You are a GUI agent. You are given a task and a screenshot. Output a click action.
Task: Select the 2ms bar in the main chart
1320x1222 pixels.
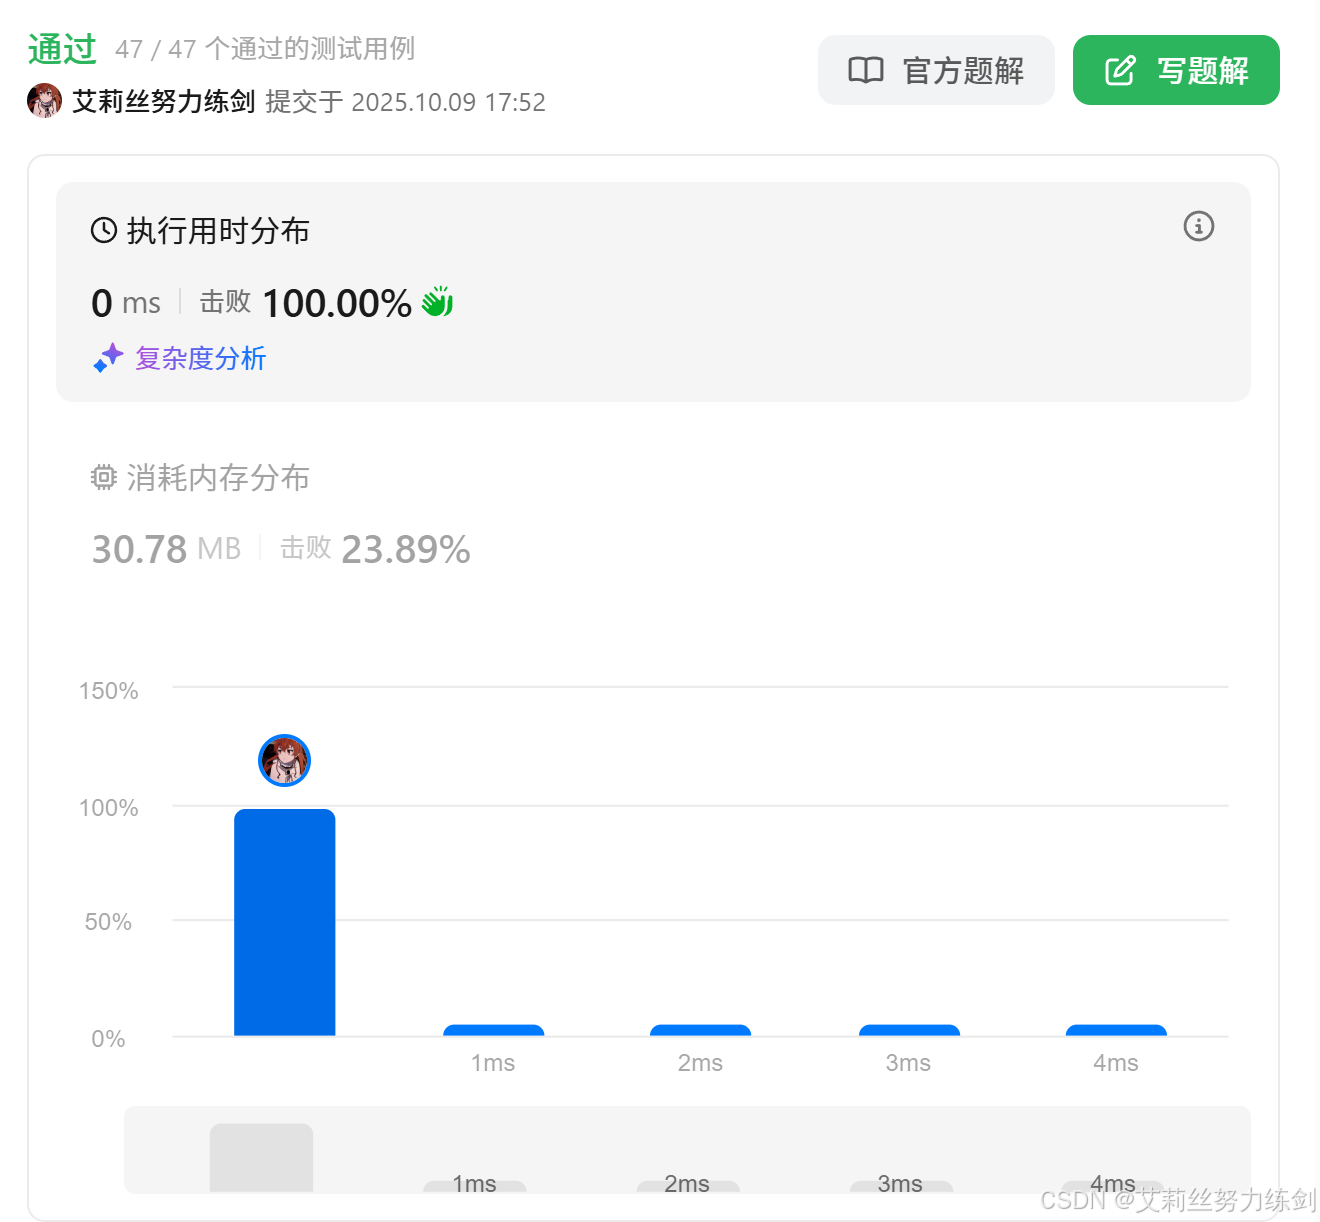point(700,1030)
